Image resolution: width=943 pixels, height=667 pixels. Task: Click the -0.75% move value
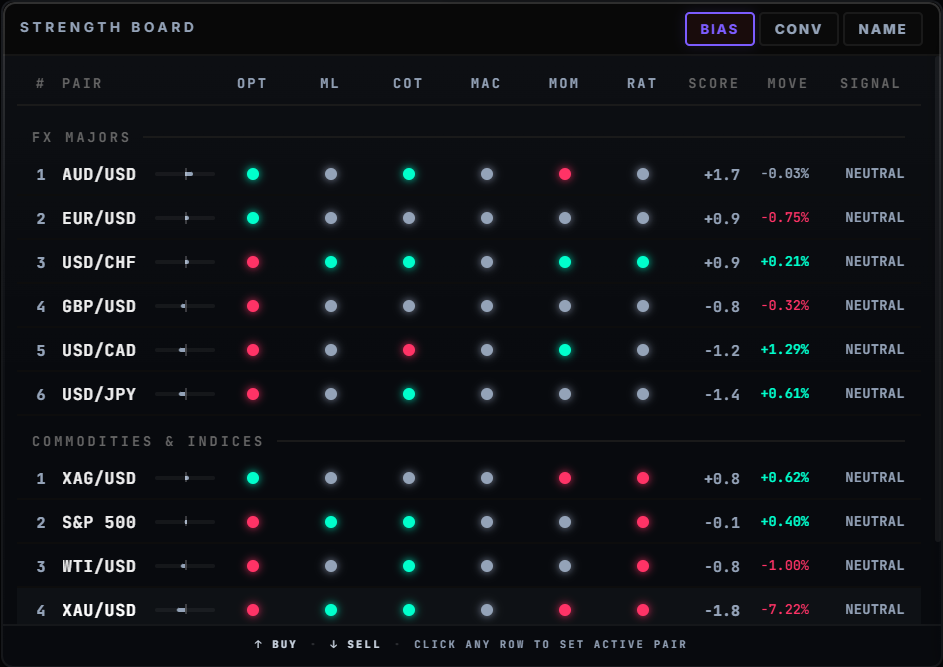(785, 218)
